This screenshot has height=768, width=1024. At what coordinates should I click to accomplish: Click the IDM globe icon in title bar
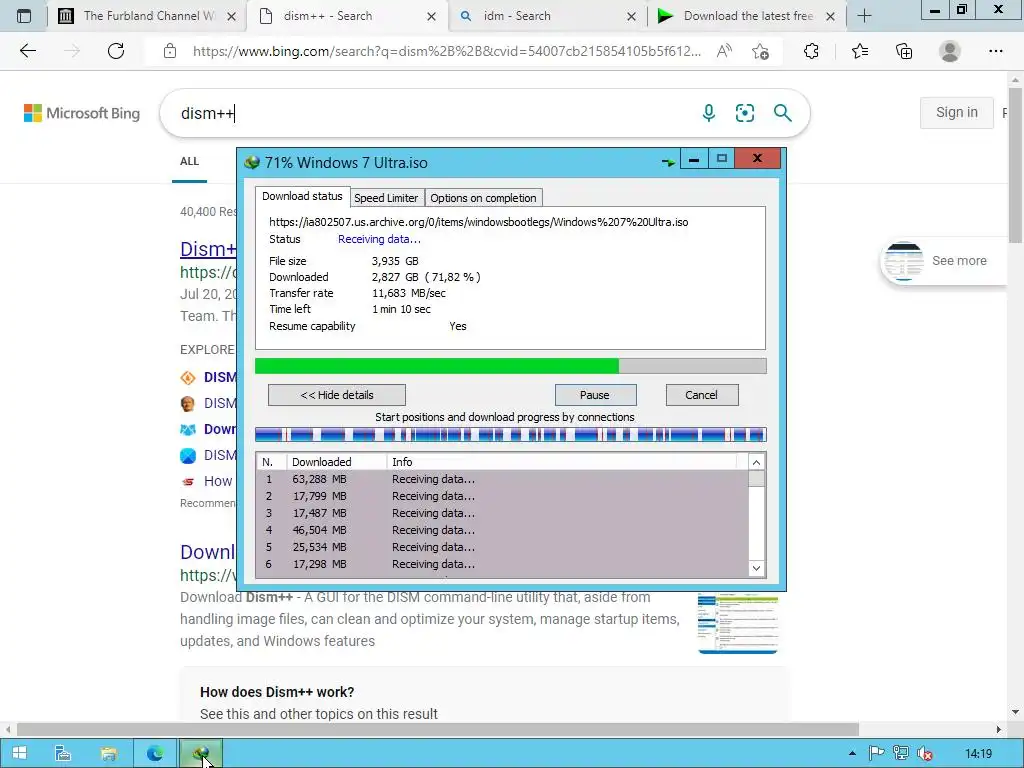click(x=252, y=162)
